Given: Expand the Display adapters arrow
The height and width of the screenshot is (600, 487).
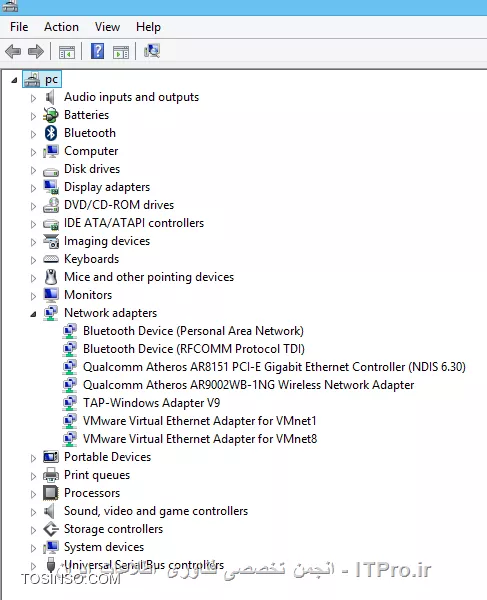Looking at the screenshot, I should [33, 188].
